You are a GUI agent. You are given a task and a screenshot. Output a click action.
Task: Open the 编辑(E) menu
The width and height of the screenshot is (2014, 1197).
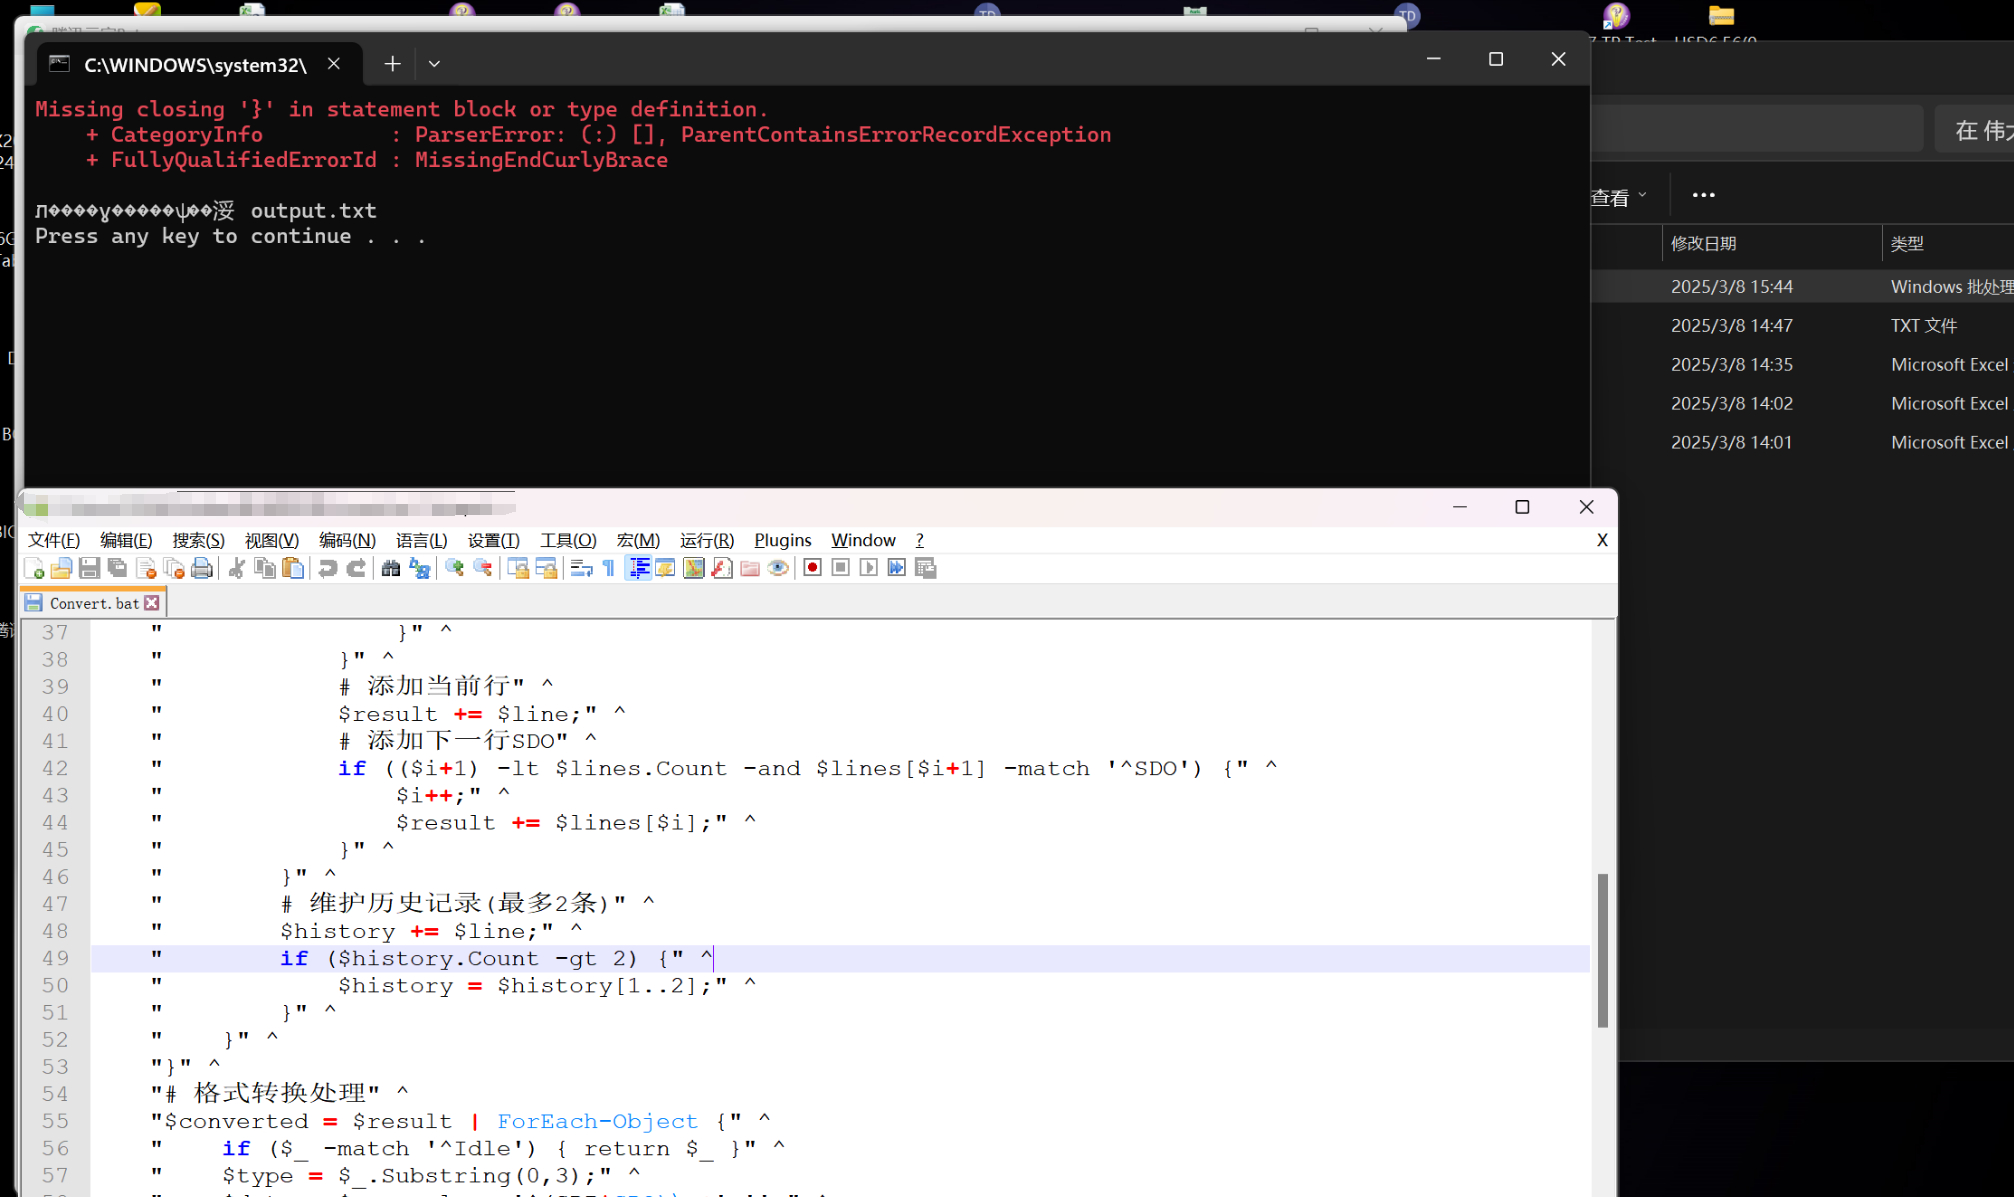click(x=126, y=540)
